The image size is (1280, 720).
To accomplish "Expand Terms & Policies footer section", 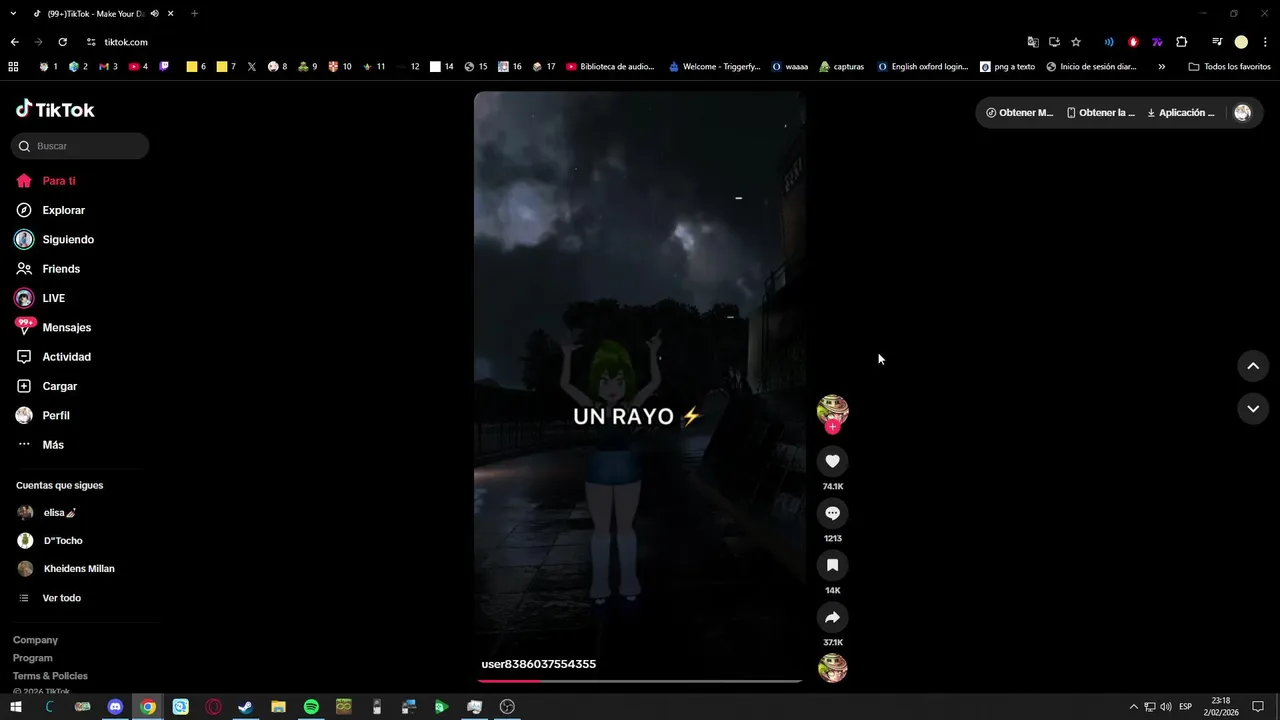I will point(50,676).
